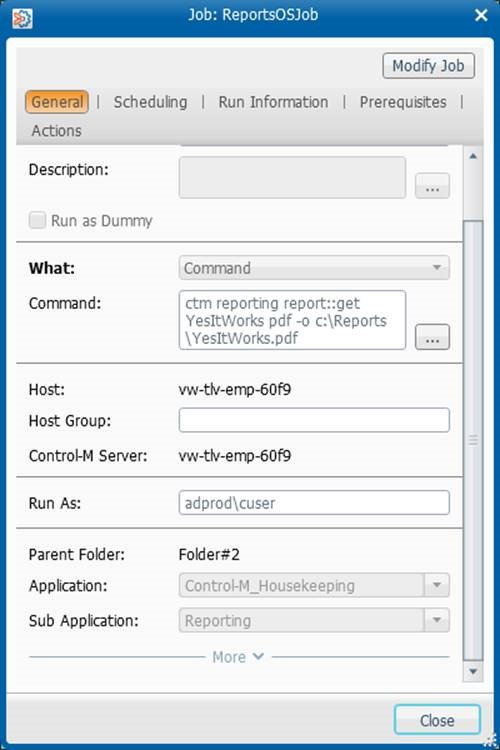Expand the Sub Application dropdown arrow

pos(436,620)
